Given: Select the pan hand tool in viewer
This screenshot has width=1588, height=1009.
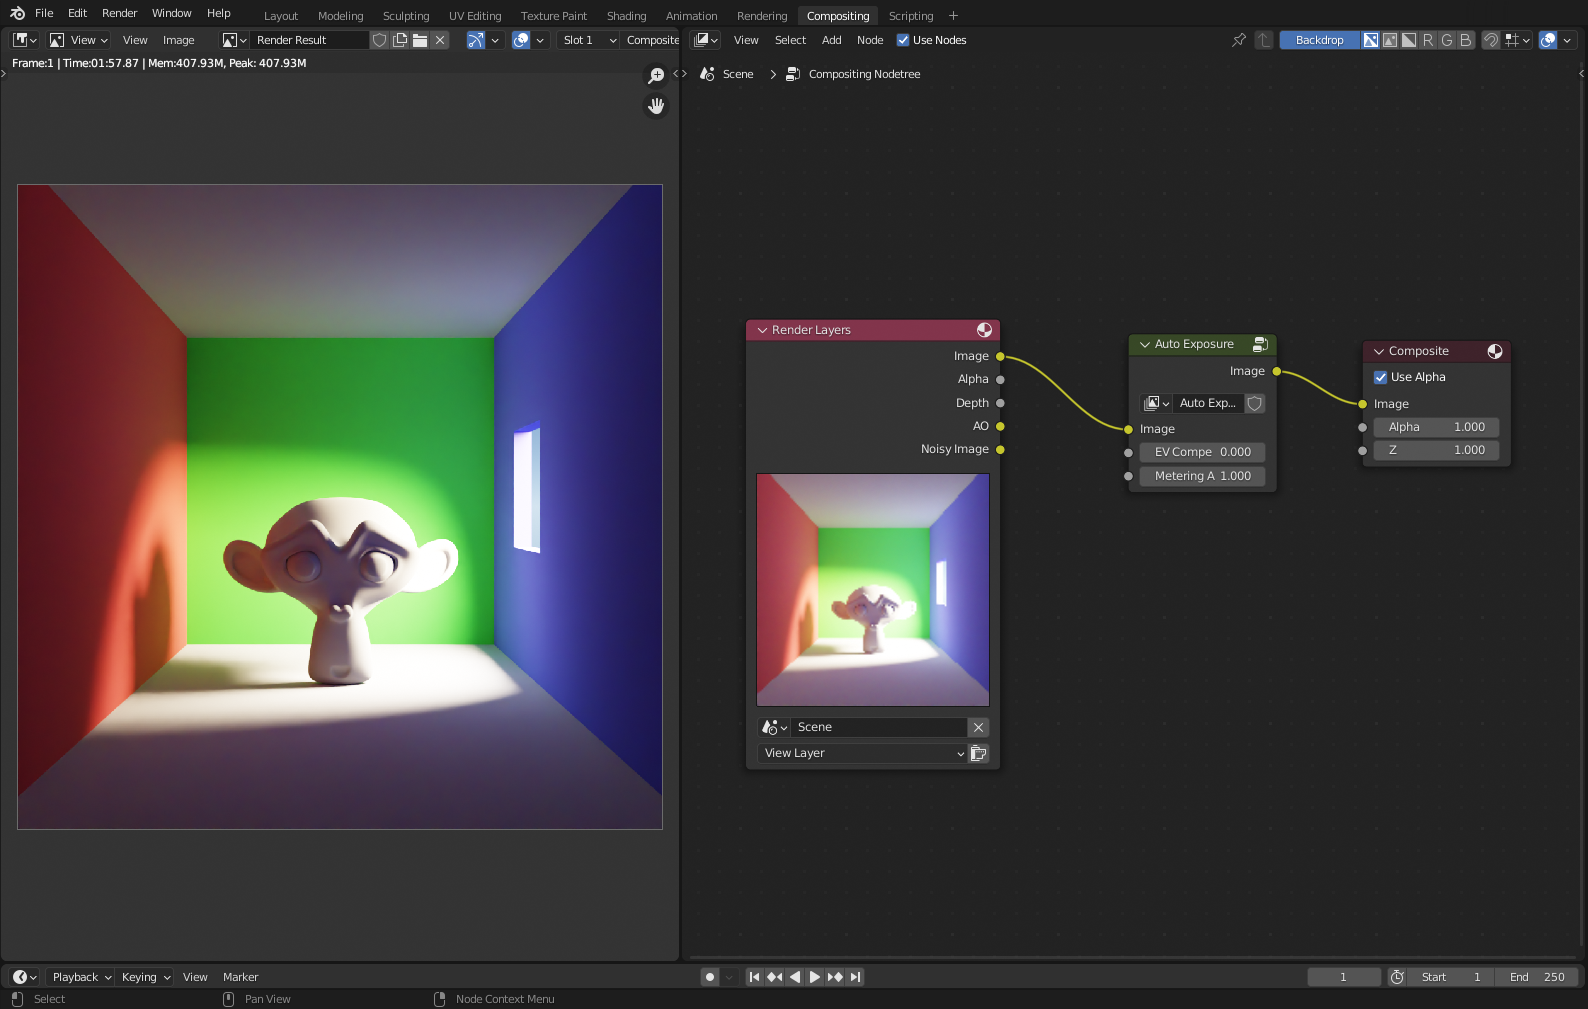Looking at the screenshot, I should [x=656, y=106].
